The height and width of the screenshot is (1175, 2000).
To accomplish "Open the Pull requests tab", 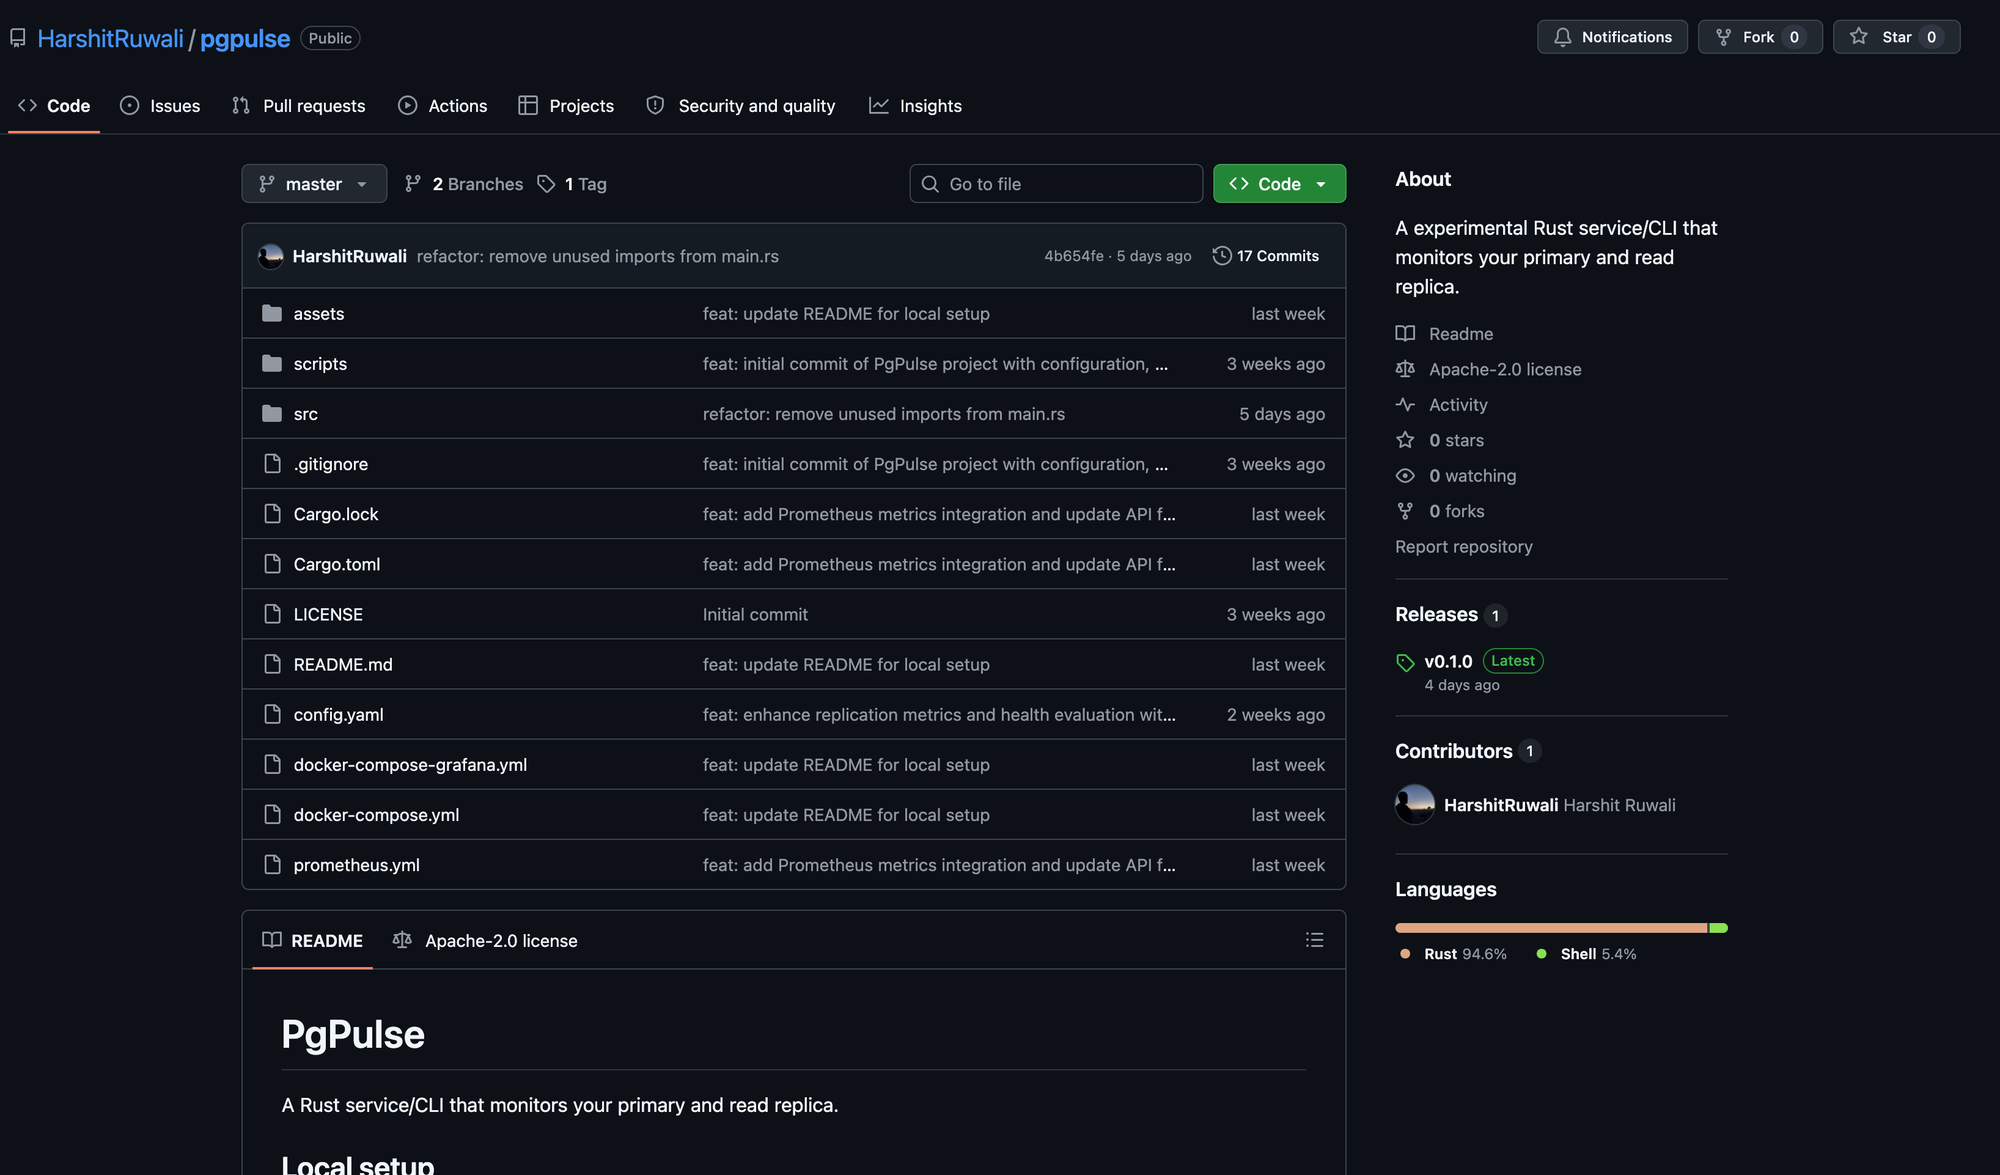I will (x=298, y=106).
